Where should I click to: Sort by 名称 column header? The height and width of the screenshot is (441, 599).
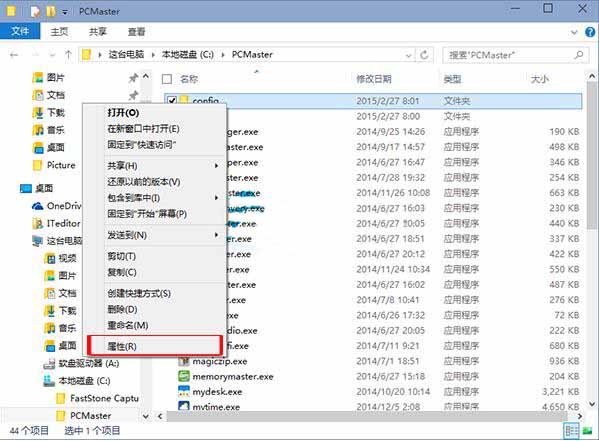[189, 79]
